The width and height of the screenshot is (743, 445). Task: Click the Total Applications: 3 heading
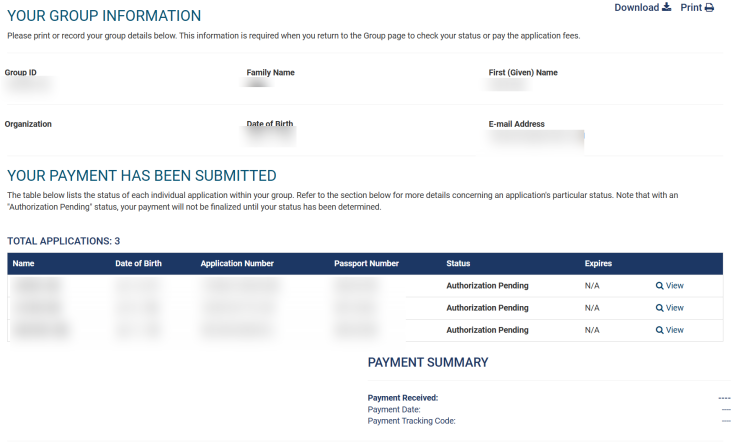[63, 241]
